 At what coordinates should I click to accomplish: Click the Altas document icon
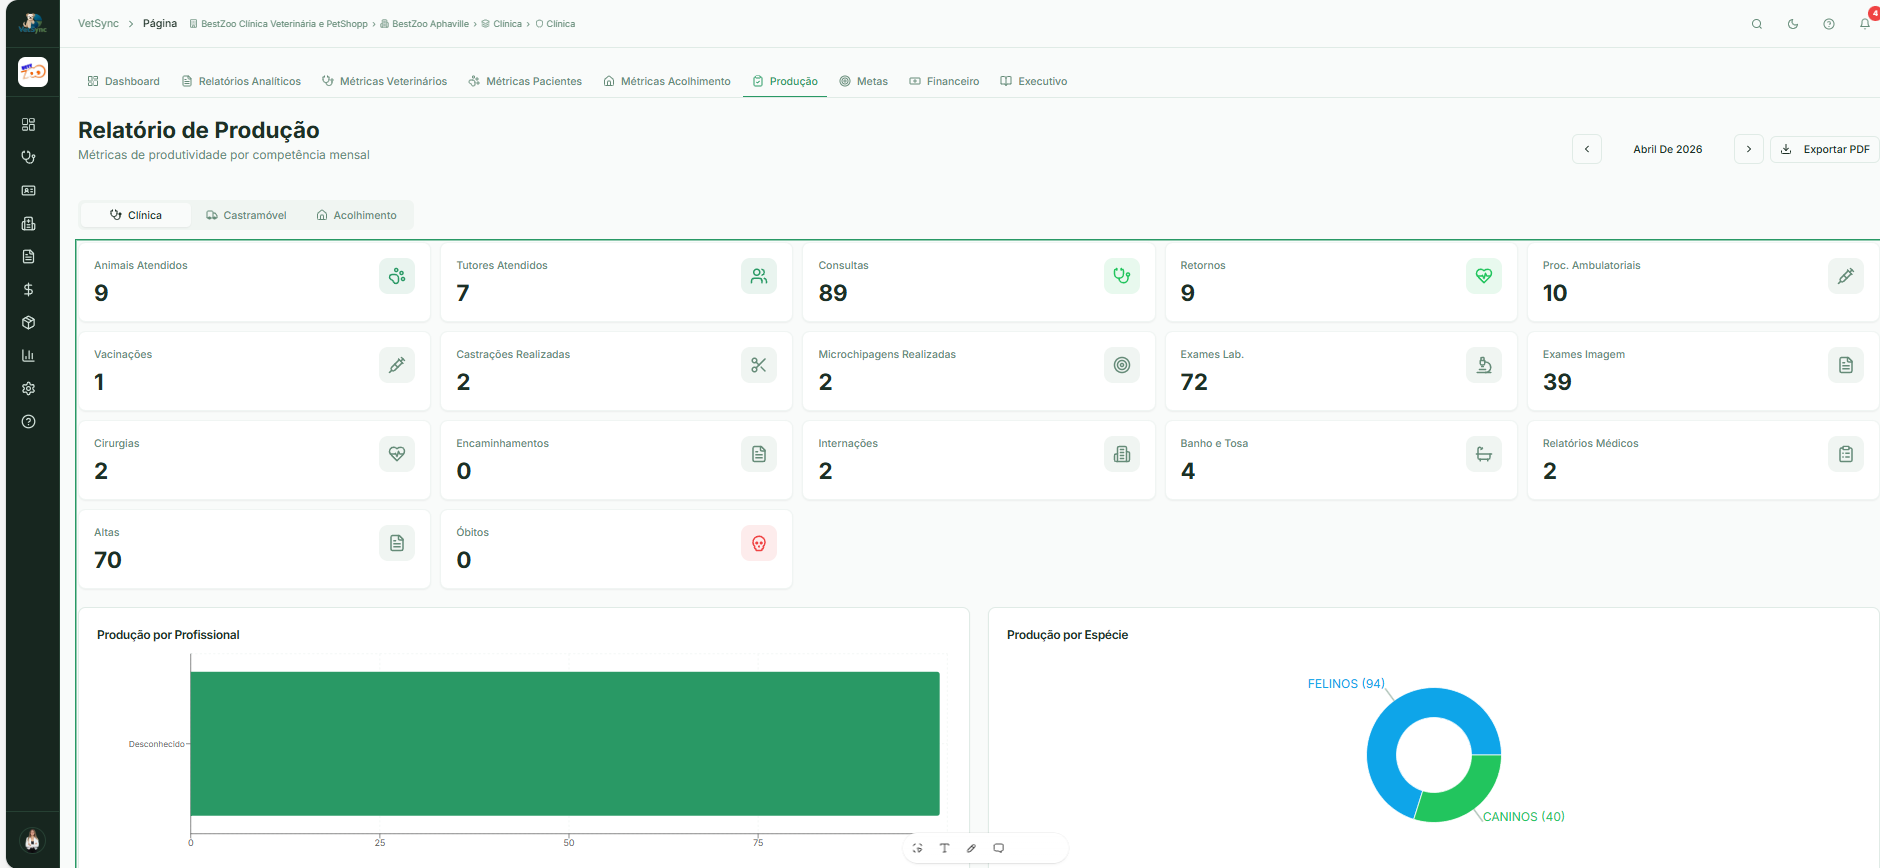(397, 543)
